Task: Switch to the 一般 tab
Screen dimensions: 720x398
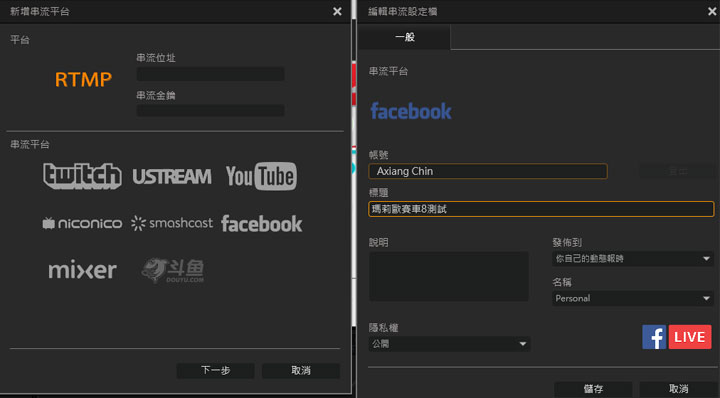Action: pyautogui.click(x=405, y=37)
